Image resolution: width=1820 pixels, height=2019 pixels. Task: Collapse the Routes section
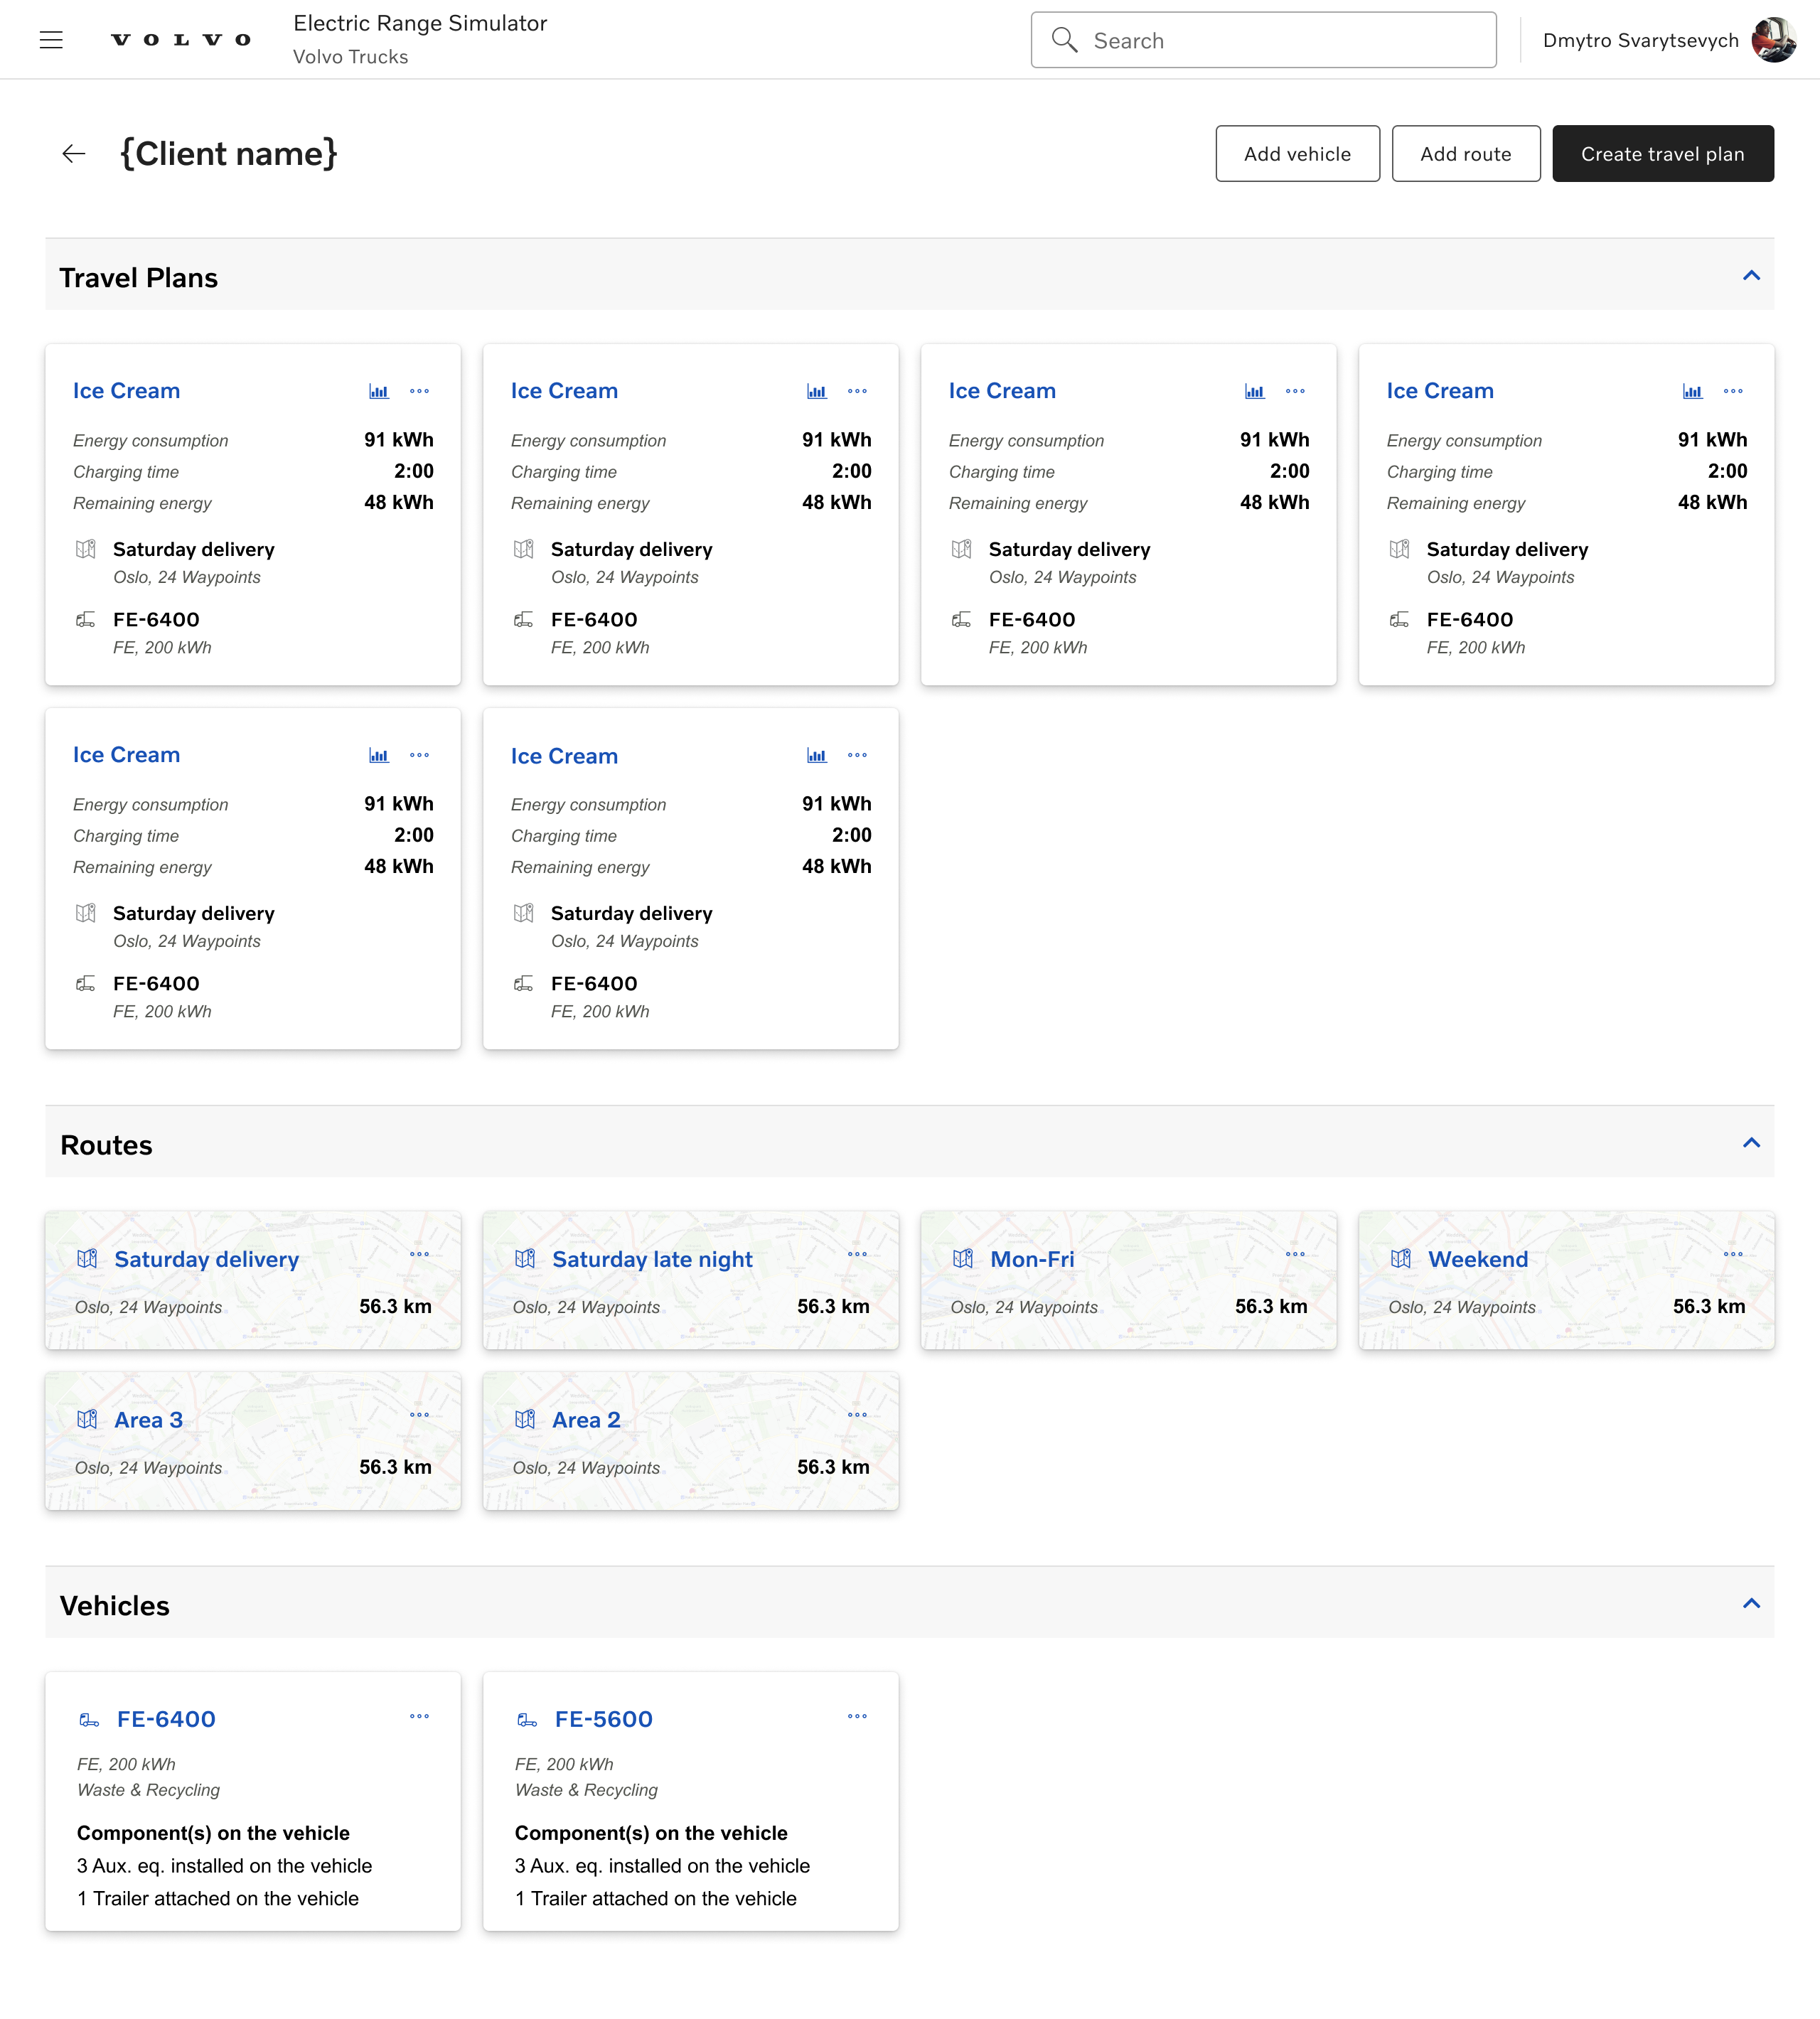tap(1751, 1143)
